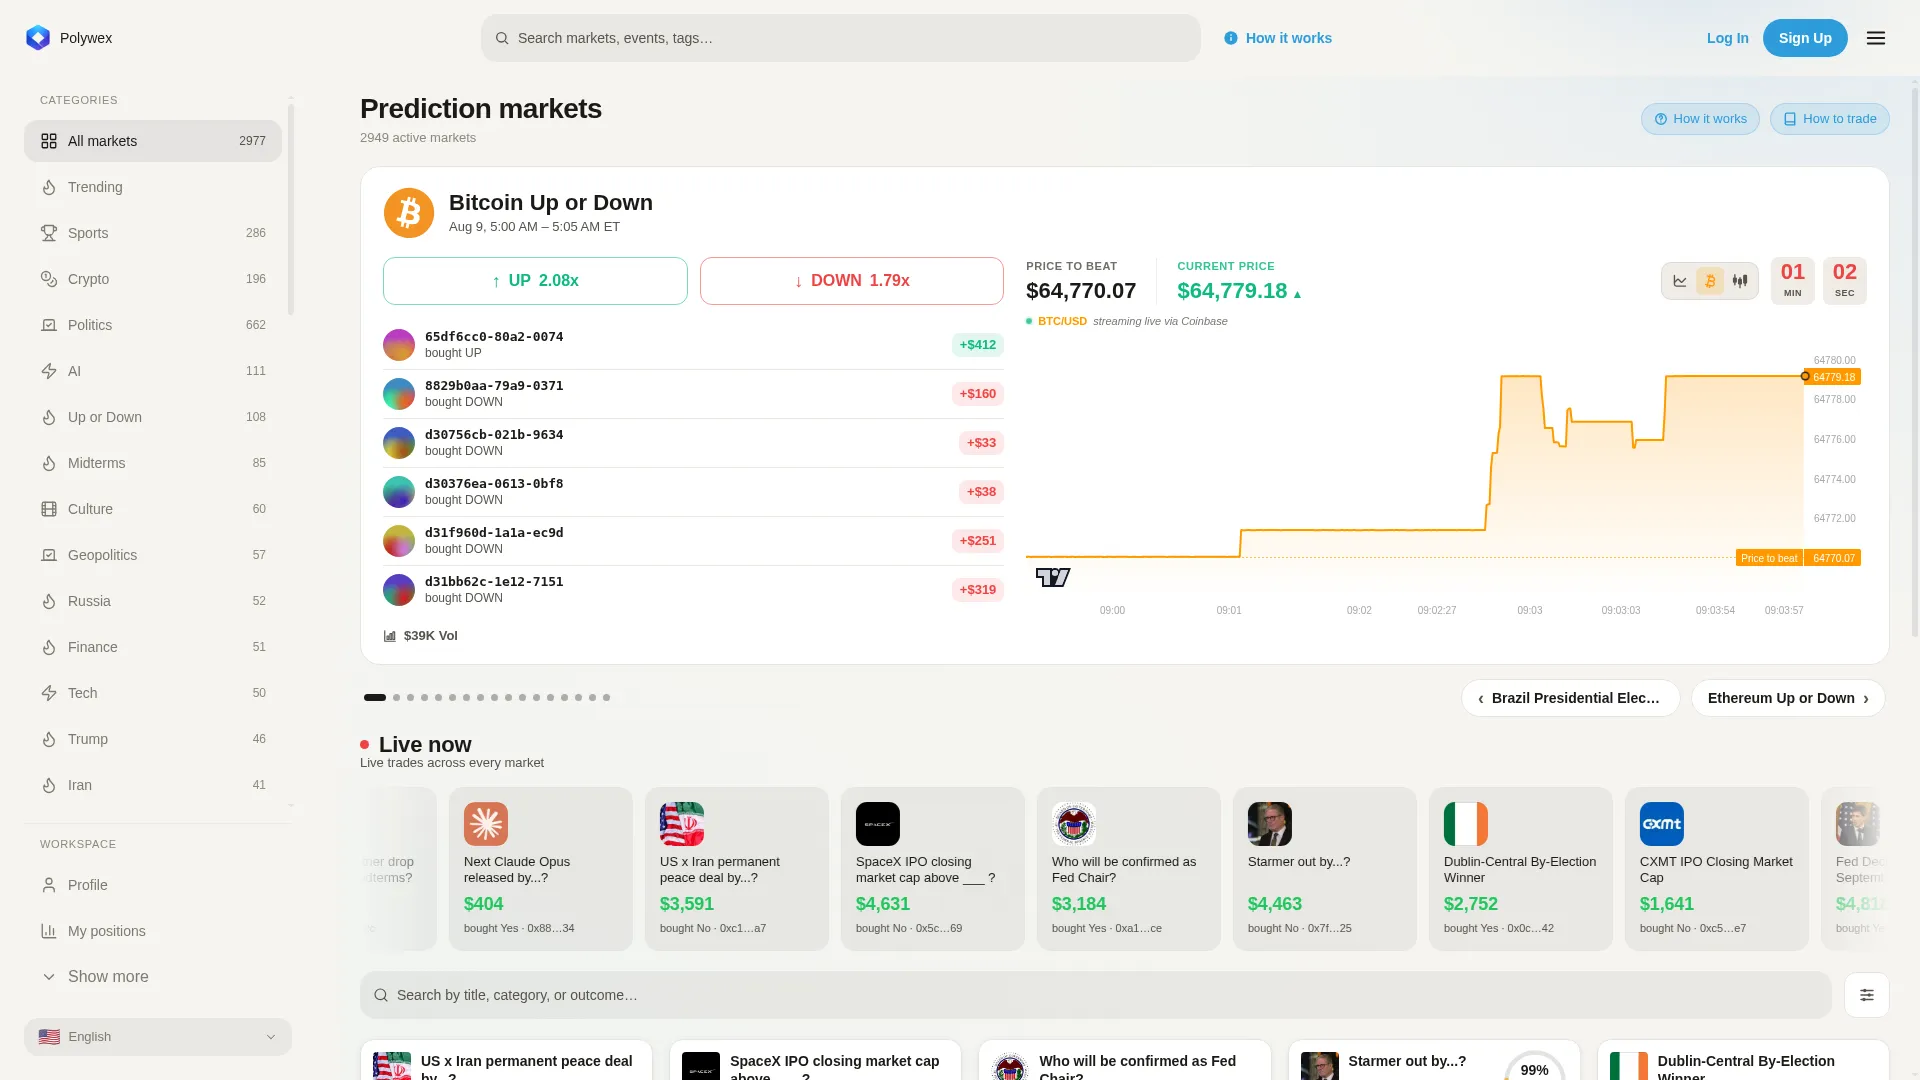
Task: Go to Up or Down category
Action: pyautogui.click(x=153, y=417)
